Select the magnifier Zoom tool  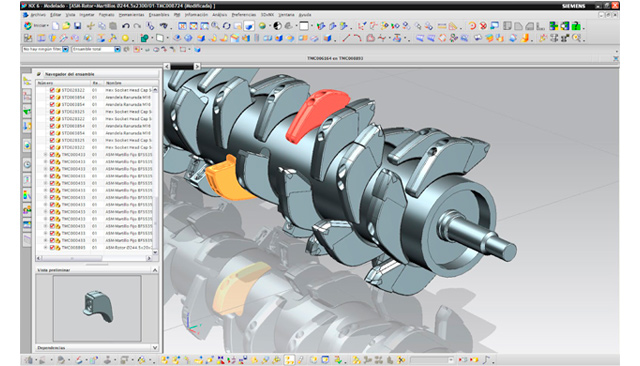pos(215,26)
